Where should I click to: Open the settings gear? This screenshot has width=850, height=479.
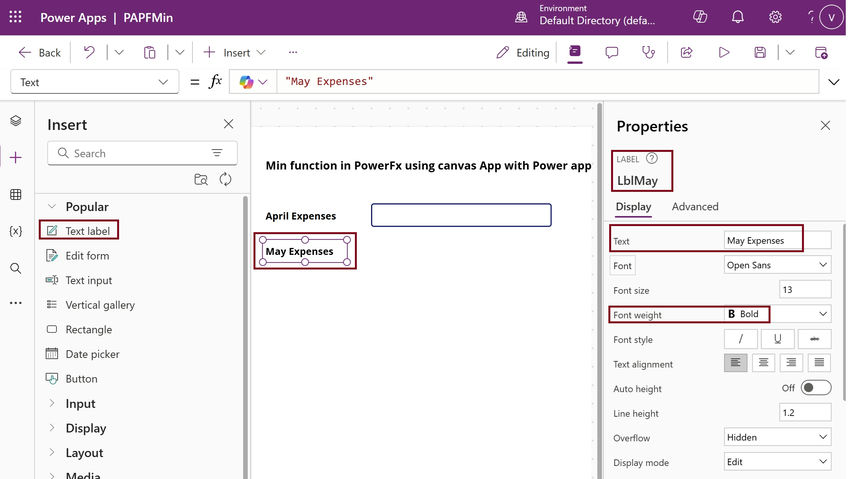point(775,17)
